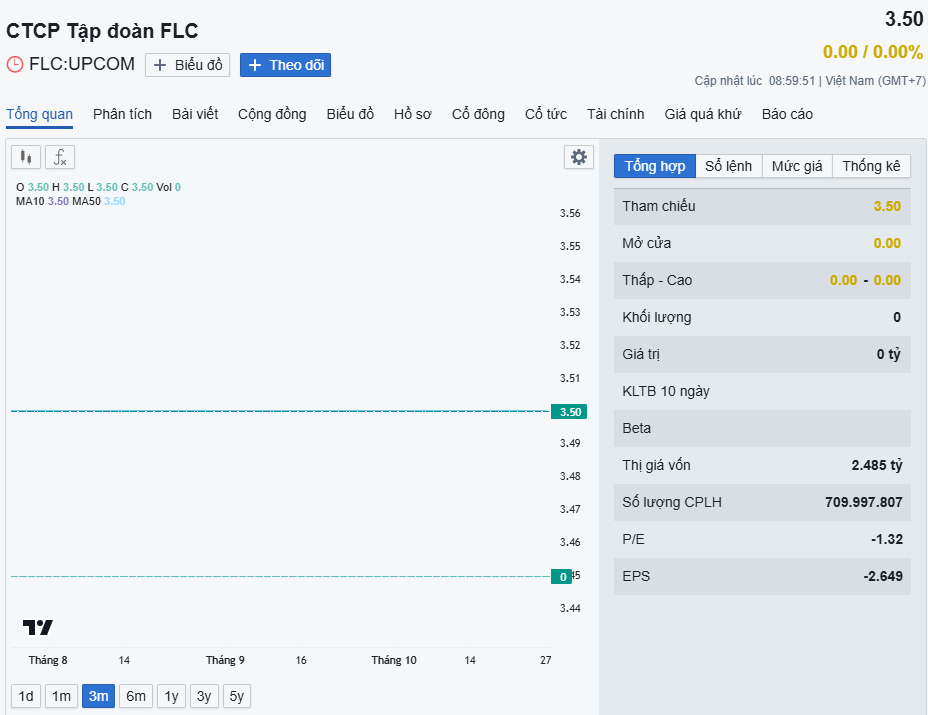Image resolution: width=928 pixels, height=715 pixels.
Task: Switch to the Mức giá panel tab
Action: tap(797, 166)
